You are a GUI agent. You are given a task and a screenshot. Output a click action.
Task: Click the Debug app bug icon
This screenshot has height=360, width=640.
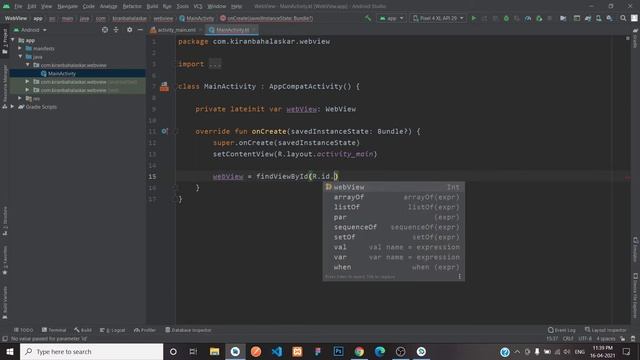click(506, 18)
